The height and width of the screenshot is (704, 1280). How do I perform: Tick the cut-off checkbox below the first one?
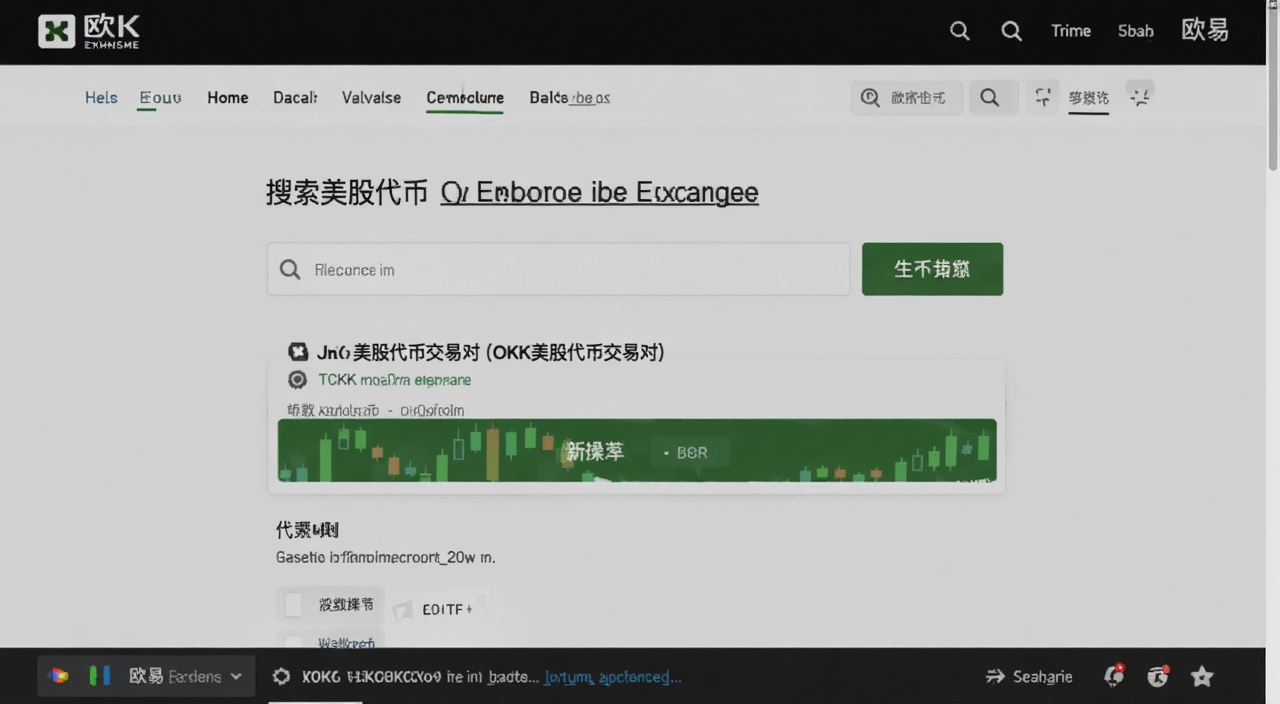(293, 642)
